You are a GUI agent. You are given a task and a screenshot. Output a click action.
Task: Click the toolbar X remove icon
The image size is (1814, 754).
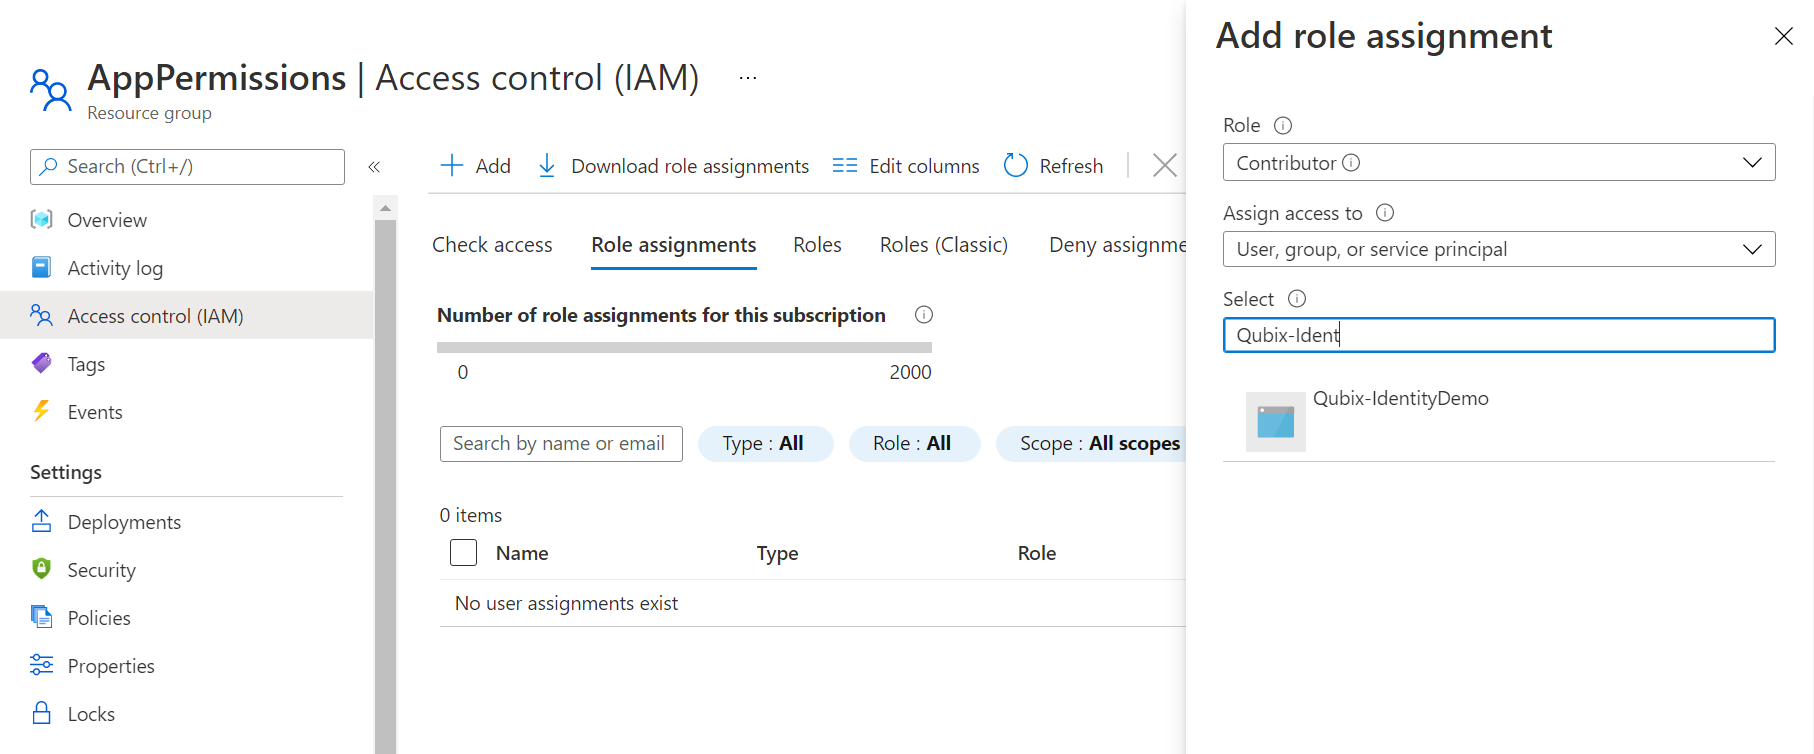click(x=1165, y=165)
